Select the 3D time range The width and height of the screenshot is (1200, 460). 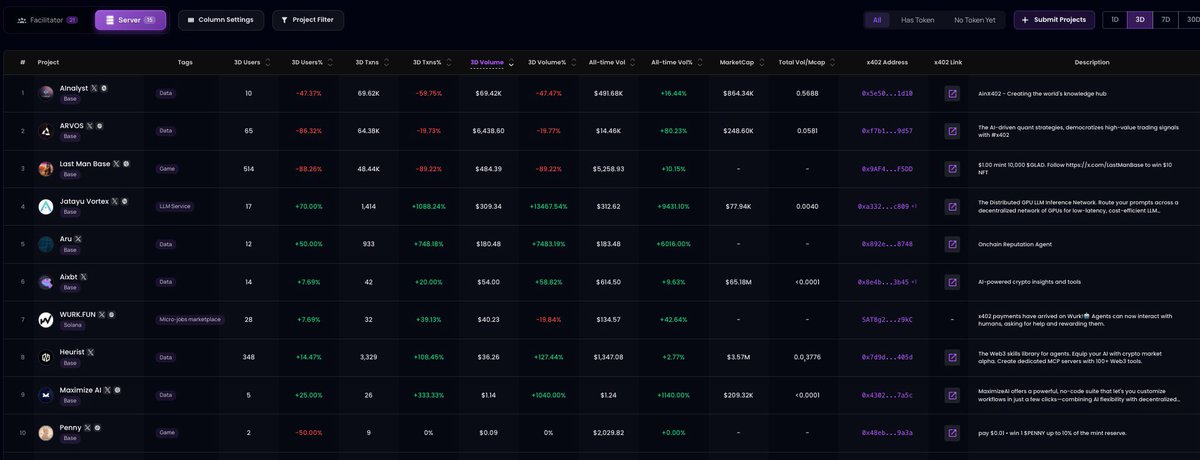click(1140, 20)
